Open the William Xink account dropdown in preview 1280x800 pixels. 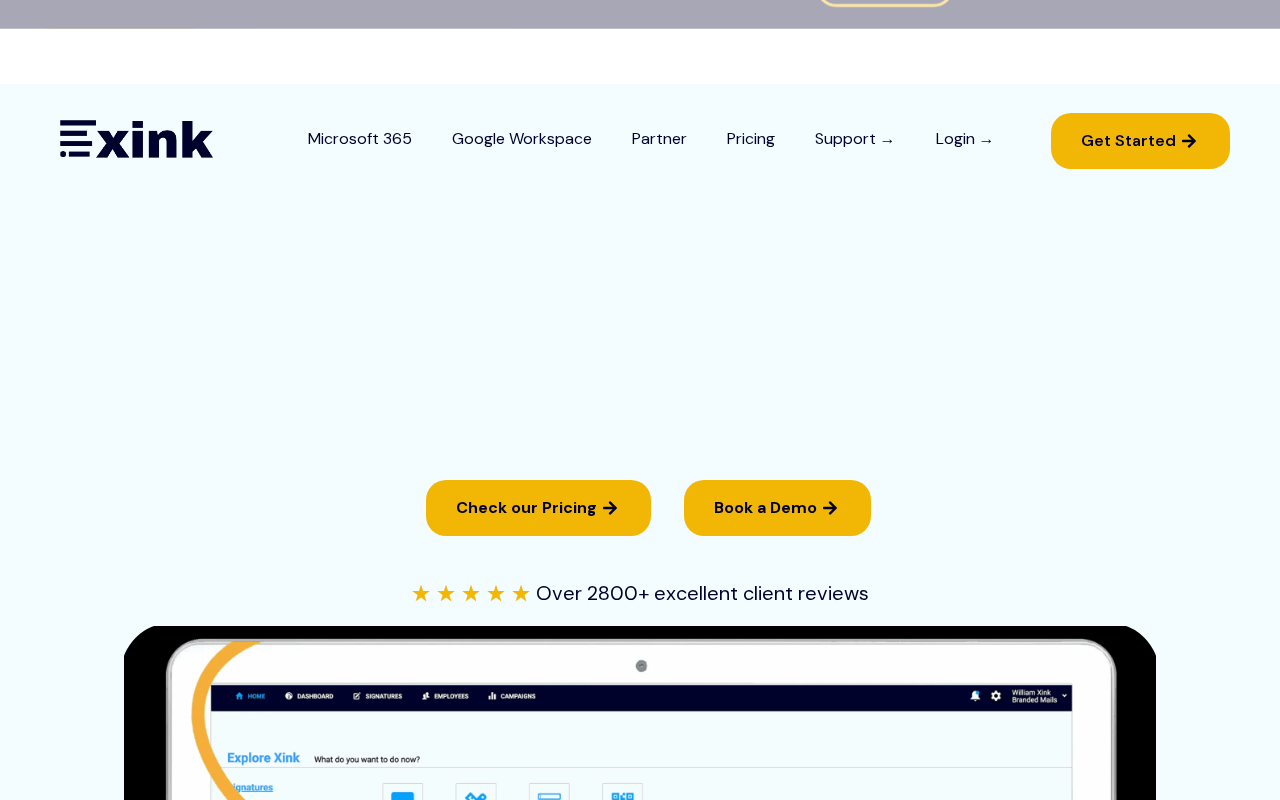[1040, 695]
